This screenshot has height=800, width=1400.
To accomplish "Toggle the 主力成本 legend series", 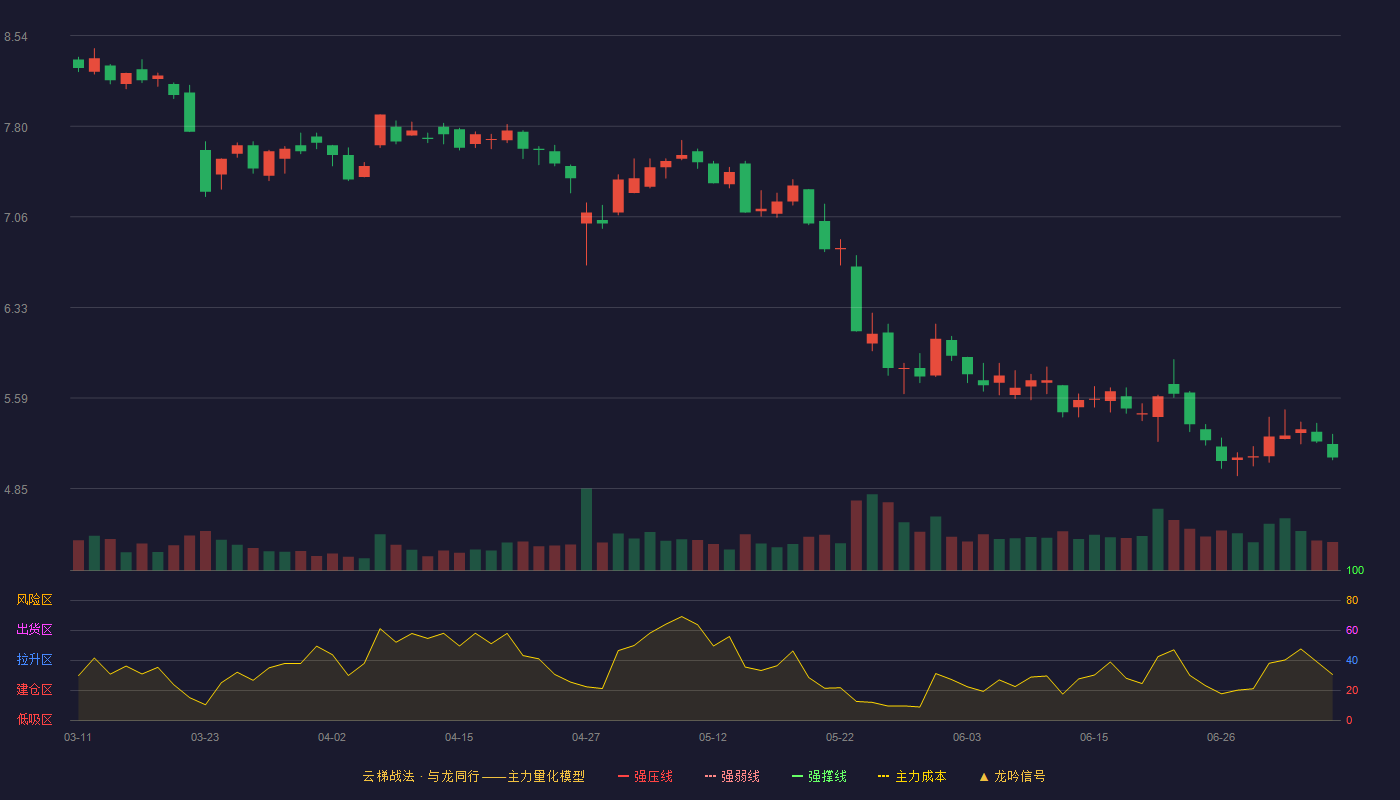I will [x=912, y=776].
